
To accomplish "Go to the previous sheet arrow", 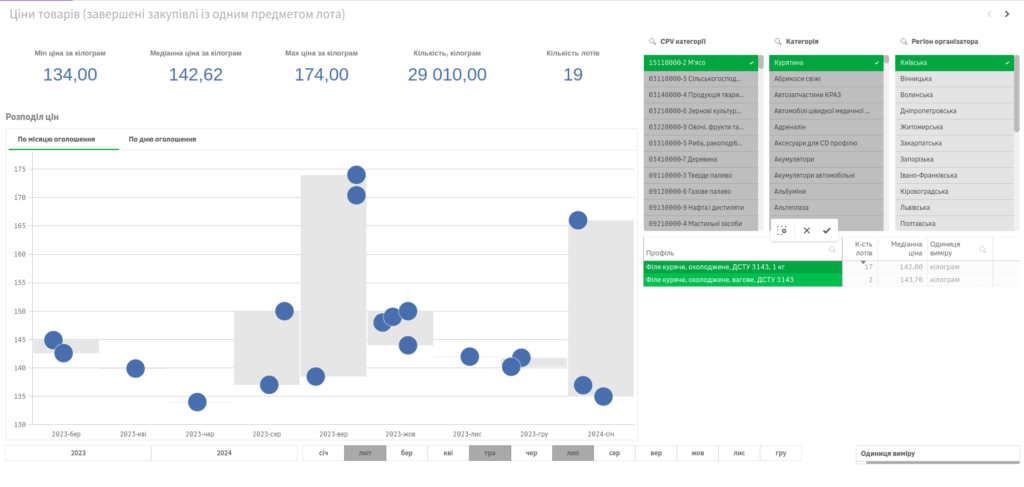I will (x=990, y=14).
